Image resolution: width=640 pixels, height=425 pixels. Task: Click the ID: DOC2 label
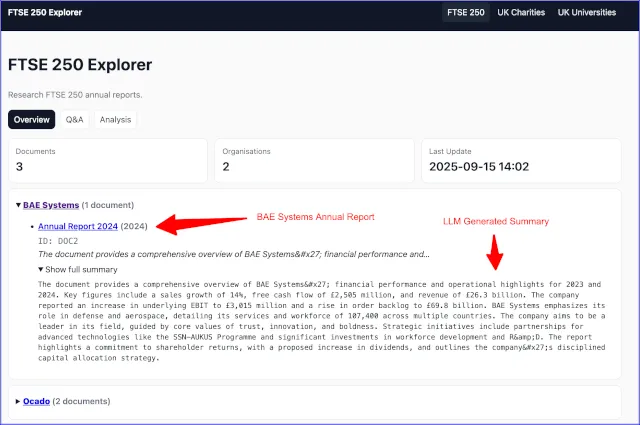coord(58,241)
